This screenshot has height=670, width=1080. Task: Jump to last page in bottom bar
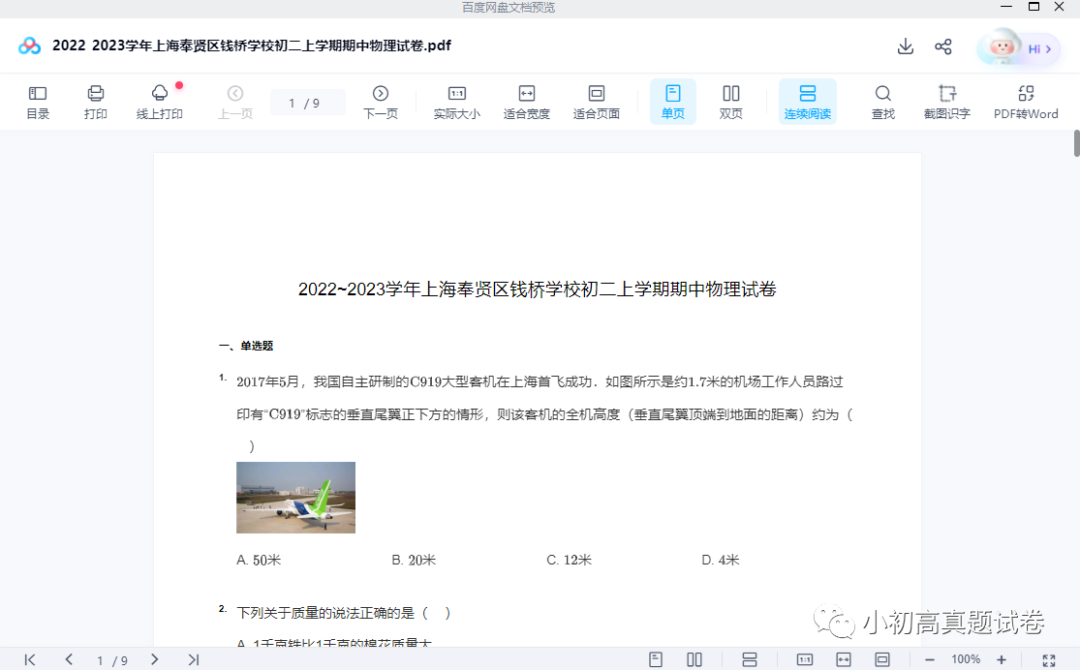194,660
